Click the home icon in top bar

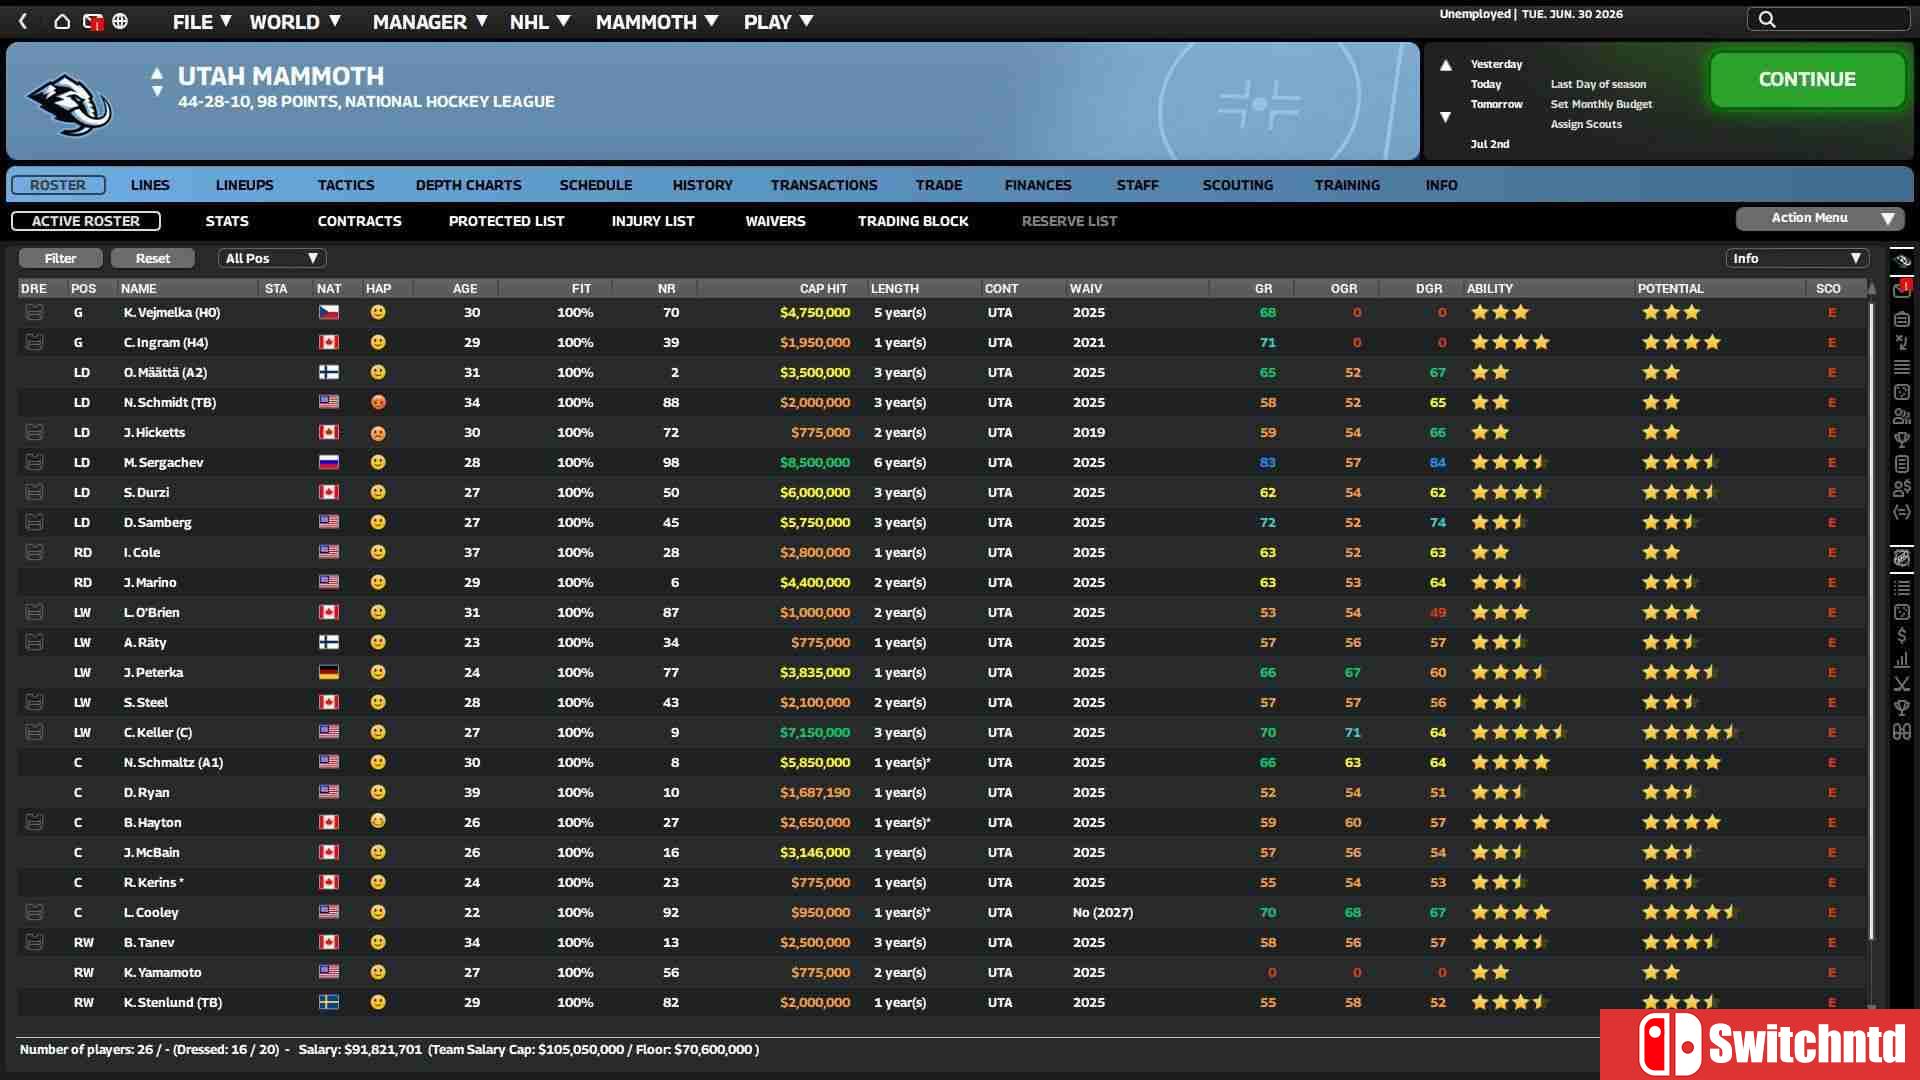62,21
